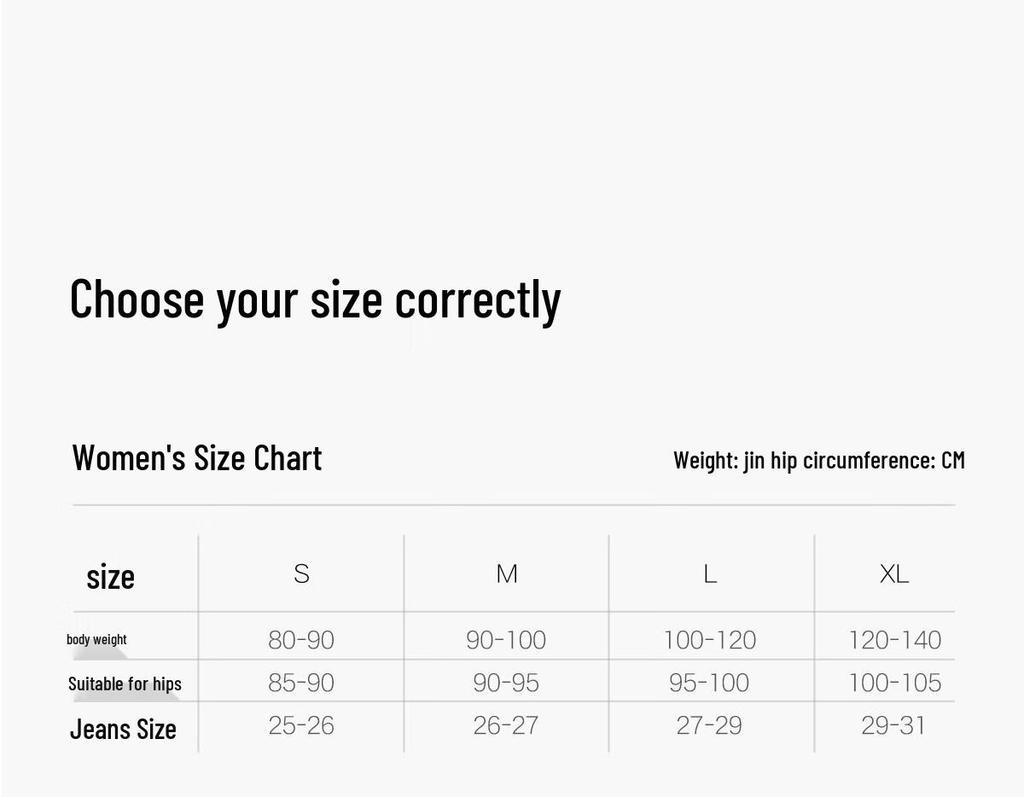Click the 90-100 body weight cell
The height and width of the screenshot is (797, 1024).
point(506,640)
